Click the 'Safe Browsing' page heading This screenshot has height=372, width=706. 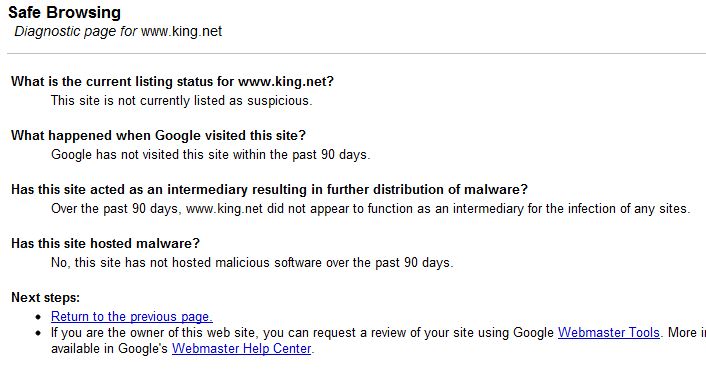tap(64, 13)
